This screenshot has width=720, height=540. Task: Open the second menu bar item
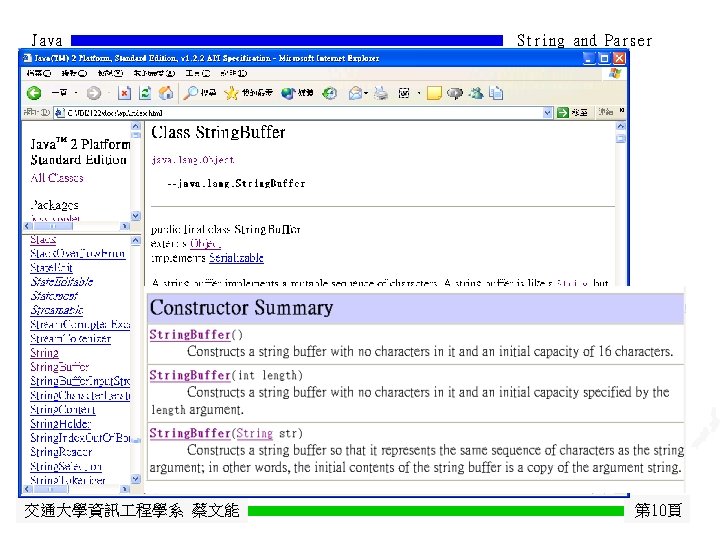point(74,73)
